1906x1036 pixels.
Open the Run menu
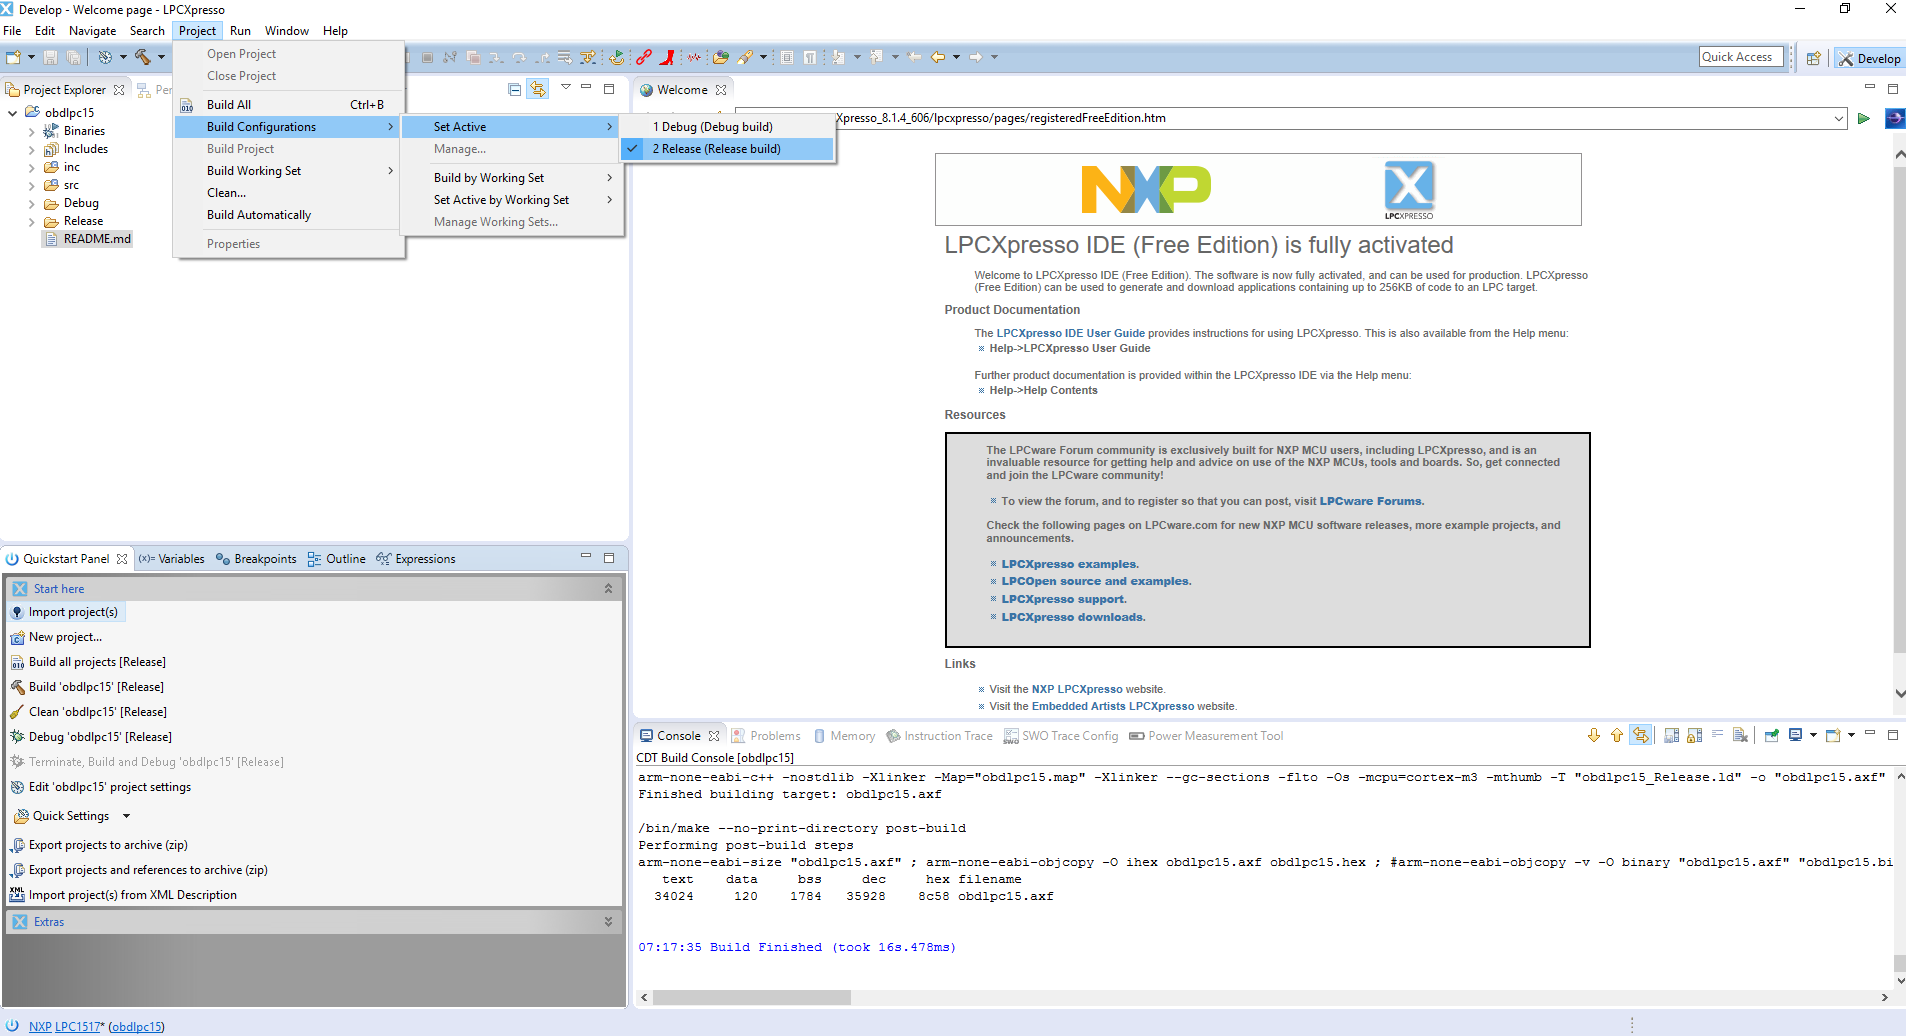[240, 31]
